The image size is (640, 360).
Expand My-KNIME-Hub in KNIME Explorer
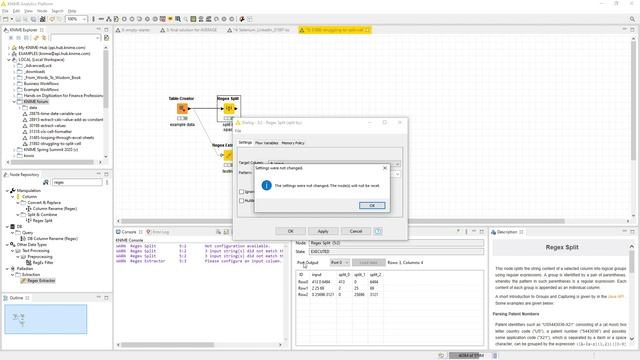(x=9, y=48)
